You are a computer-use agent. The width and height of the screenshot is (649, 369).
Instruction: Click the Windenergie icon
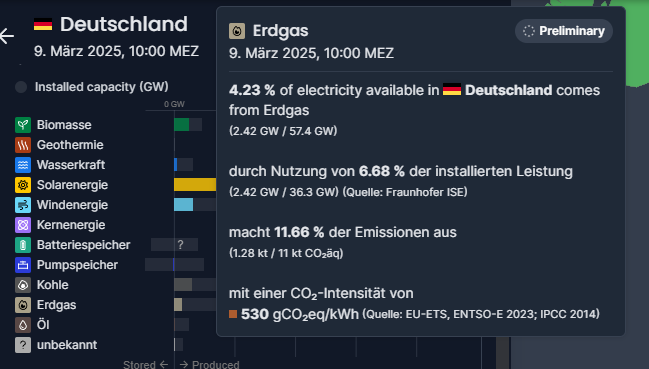point(23,205)
